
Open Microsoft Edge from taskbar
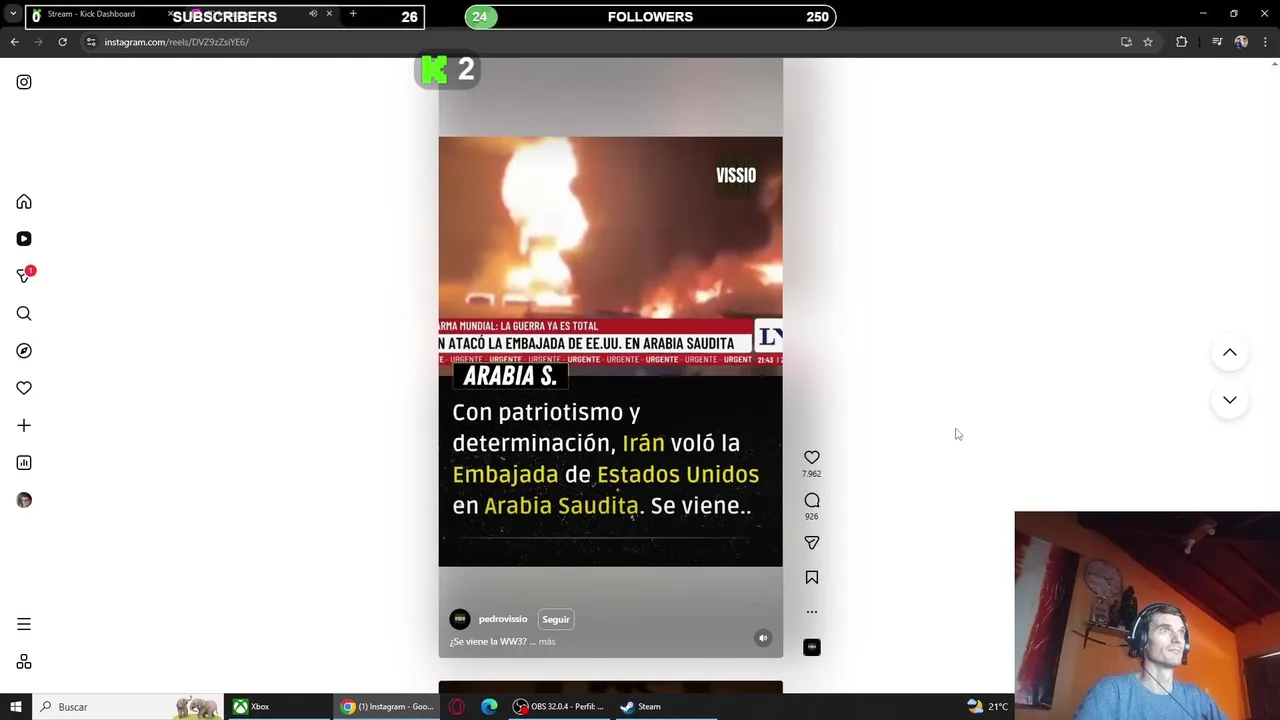489,707
